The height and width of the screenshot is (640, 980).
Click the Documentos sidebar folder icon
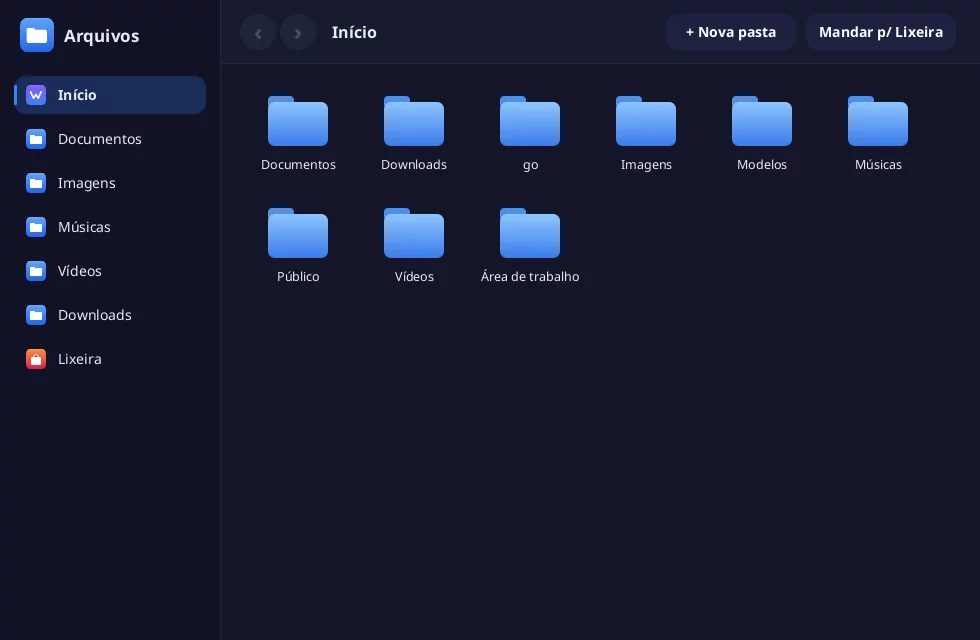[36, 139]
